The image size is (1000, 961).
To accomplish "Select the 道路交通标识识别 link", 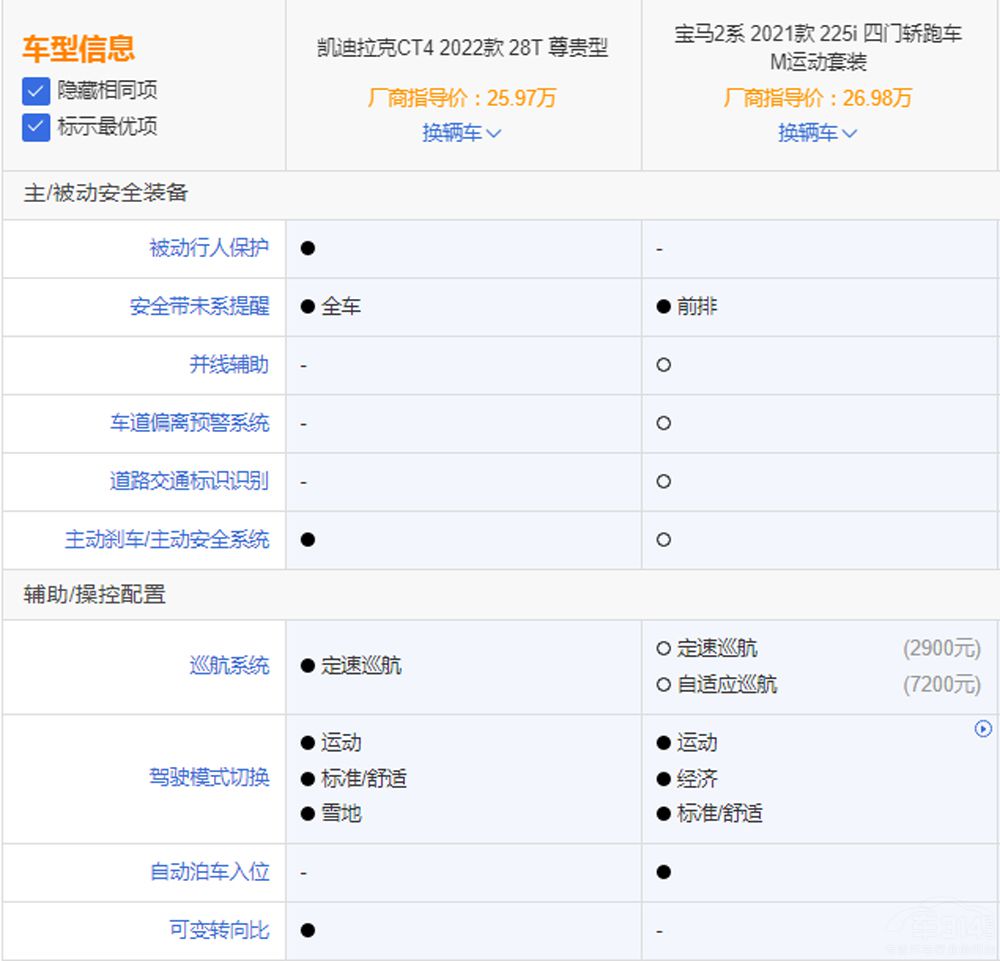I will pyautogui.click(x=189, y=481).
